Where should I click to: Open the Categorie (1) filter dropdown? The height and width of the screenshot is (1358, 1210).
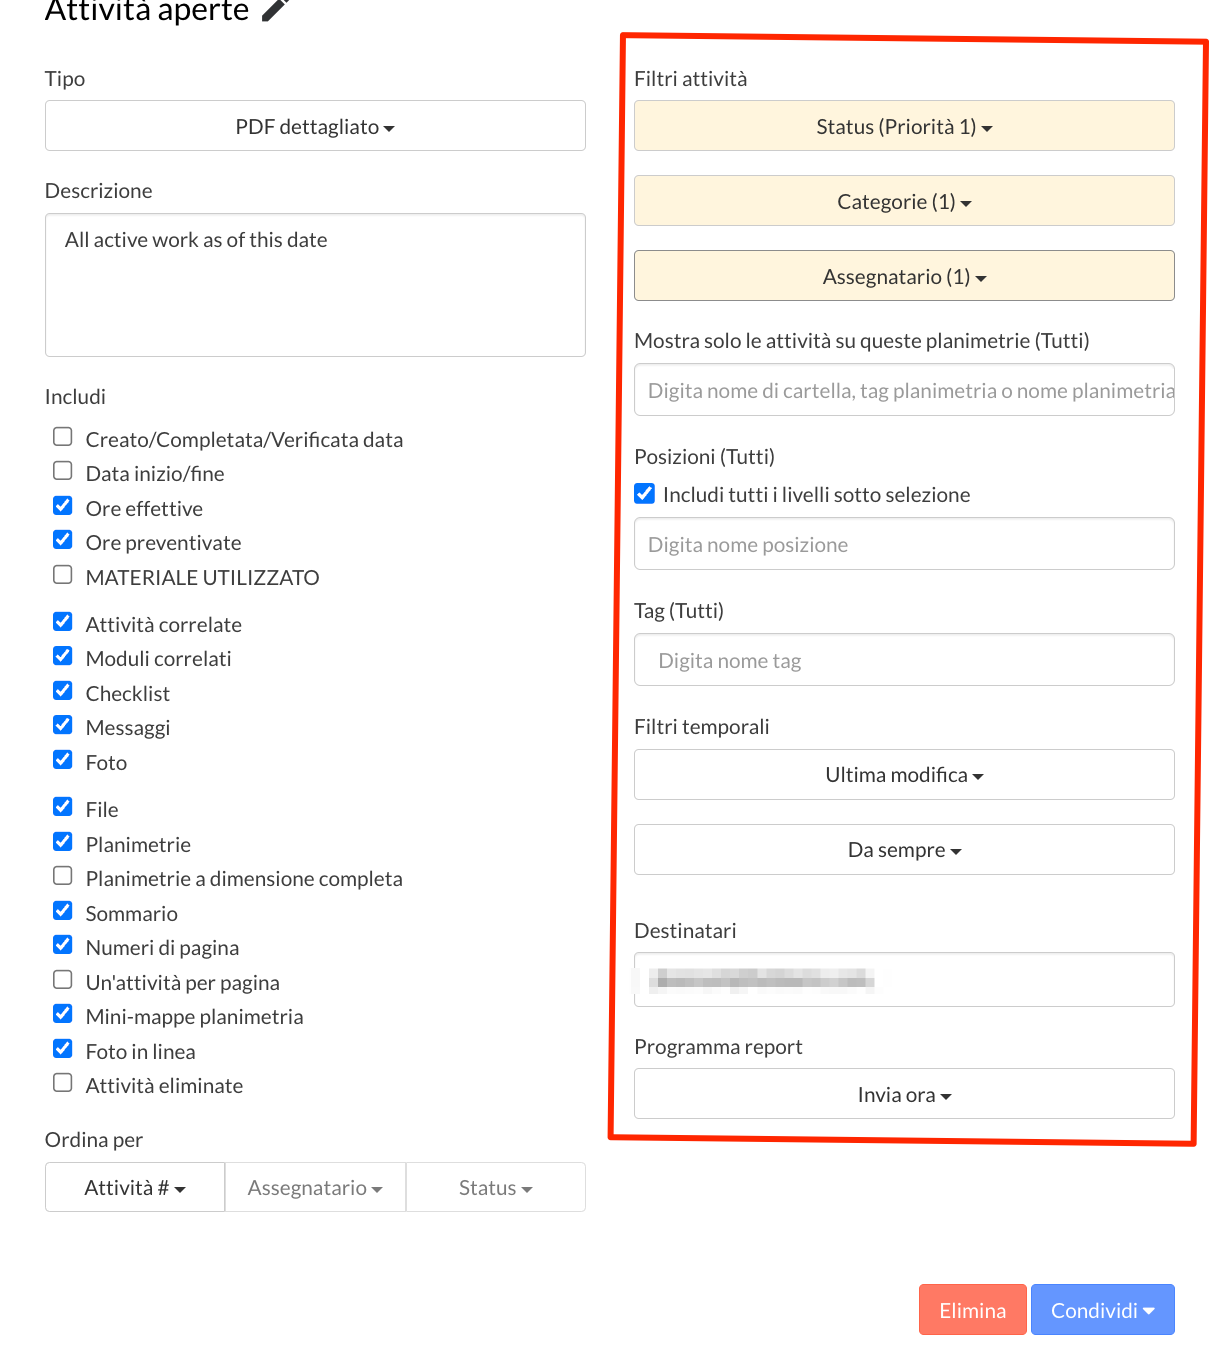tap(904, 201)
